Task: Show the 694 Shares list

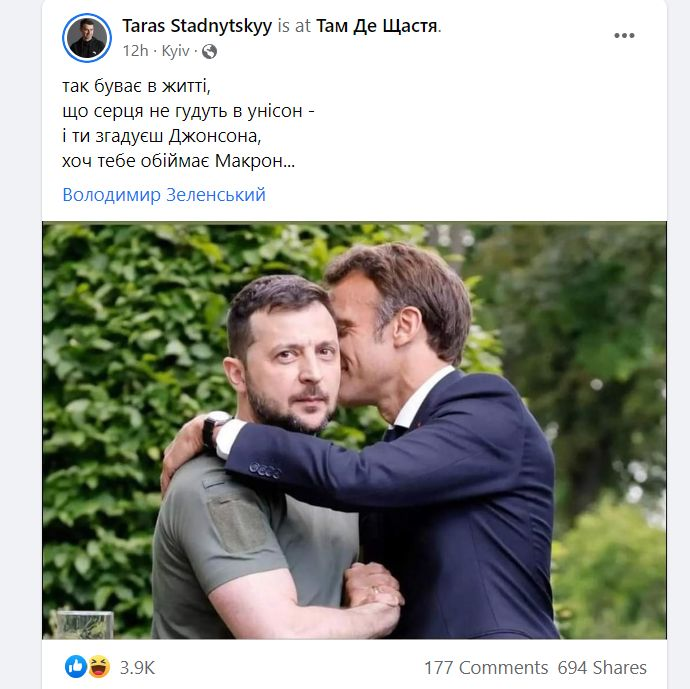Action: (x=602, y=667)
